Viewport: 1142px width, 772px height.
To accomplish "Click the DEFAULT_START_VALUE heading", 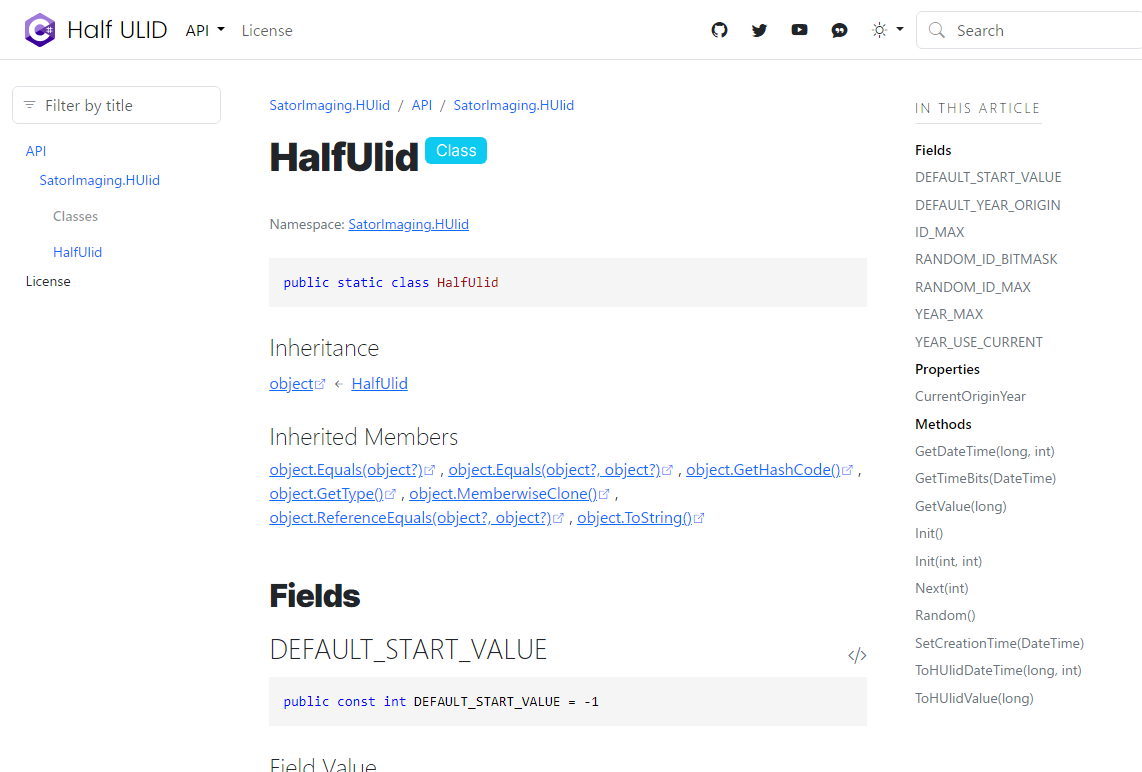I will click(408, 650).
